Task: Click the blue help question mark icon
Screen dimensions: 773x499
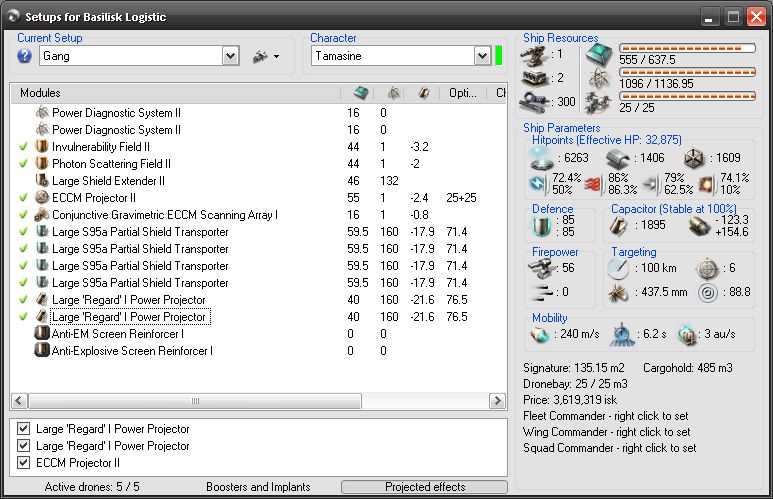Action: pos(24,56)
